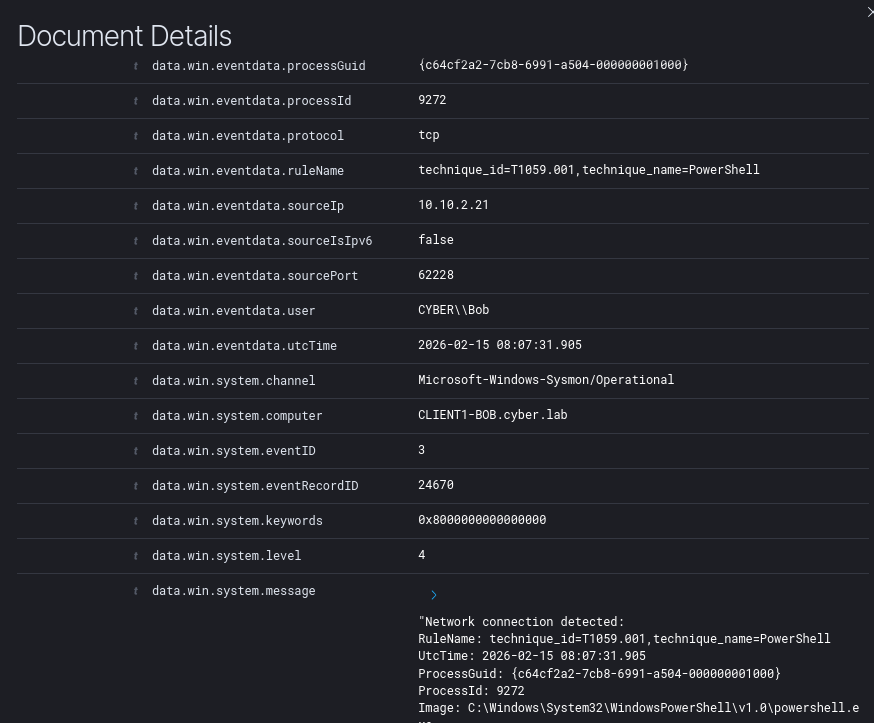The height and width of the screenshot is (723, 874).
Task: Click the source IP value 10.10.2.21
Action: [453, 205]
